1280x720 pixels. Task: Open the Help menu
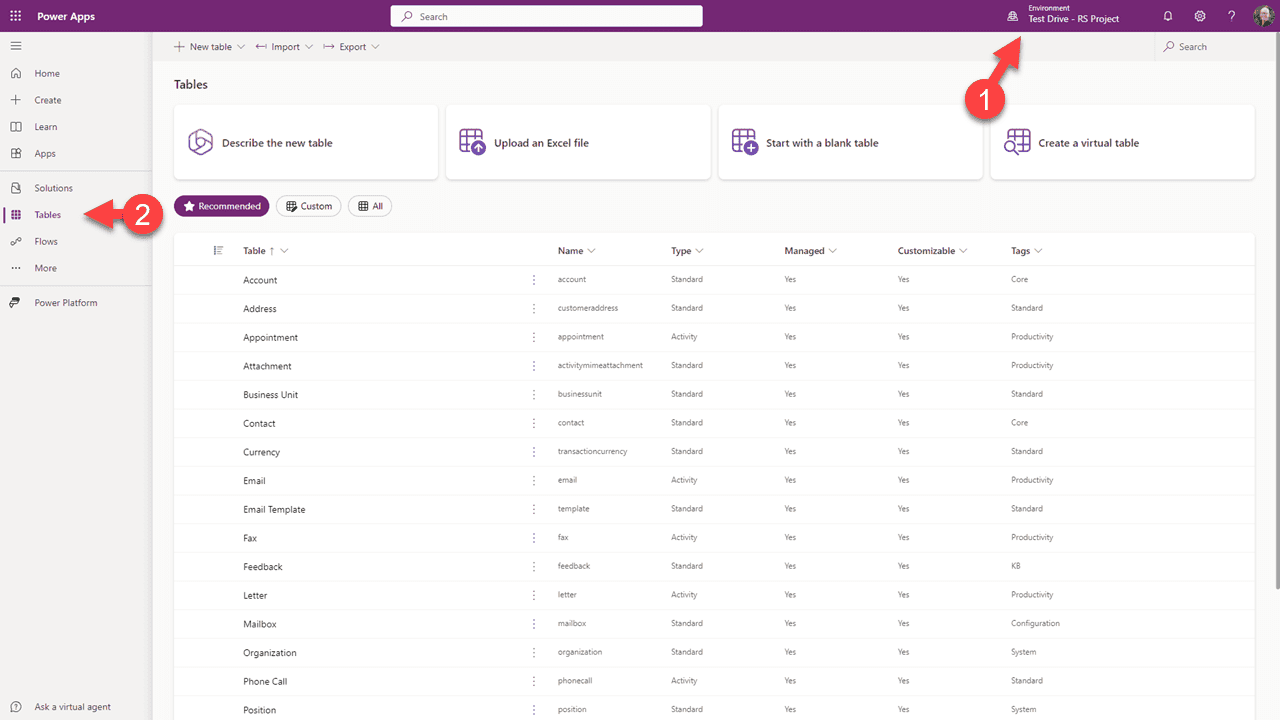pos(1231,16)
